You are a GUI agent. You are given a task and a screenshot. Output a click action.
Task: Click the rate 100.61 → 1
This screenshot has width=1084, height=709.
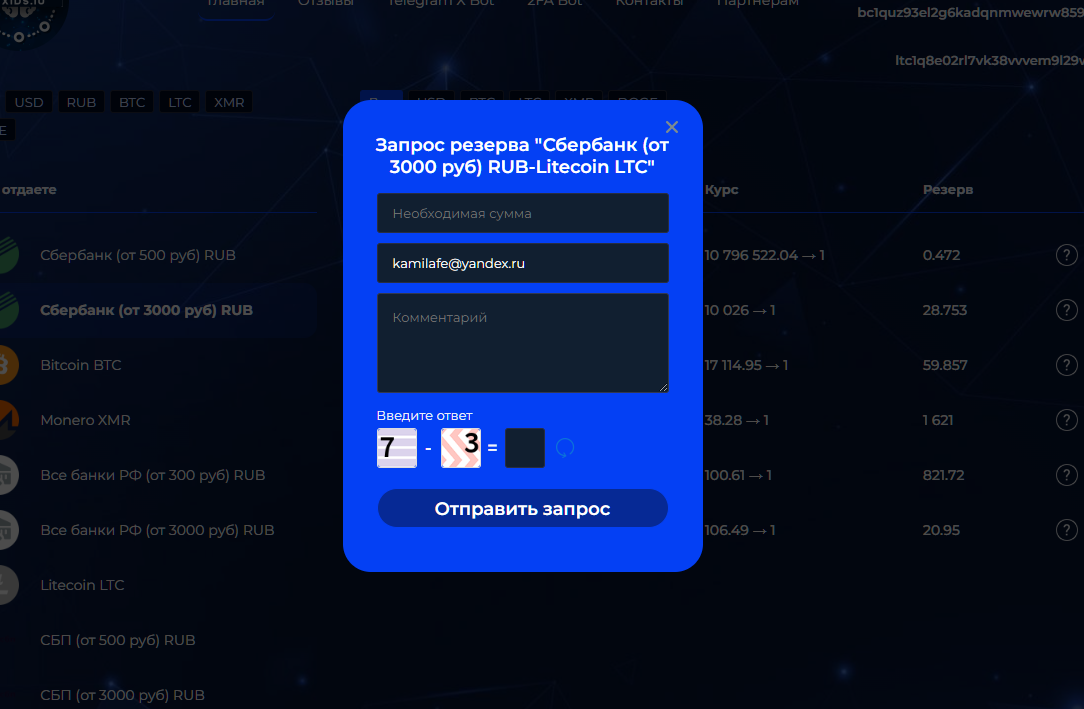click(738, 475)
